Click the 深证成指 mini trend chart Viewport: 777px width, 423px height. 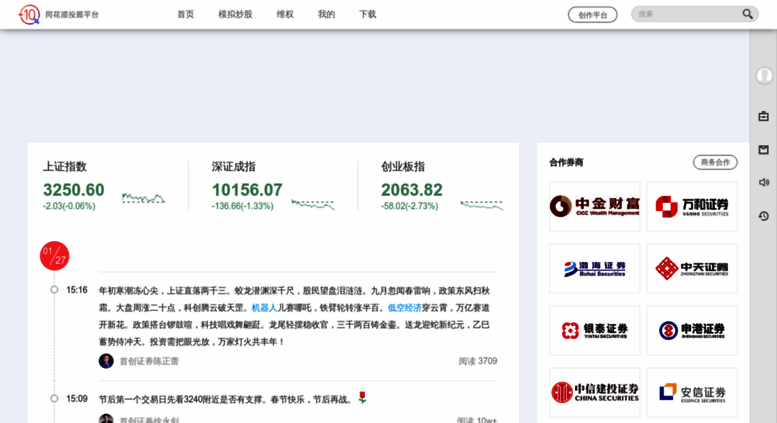(313, 204)
